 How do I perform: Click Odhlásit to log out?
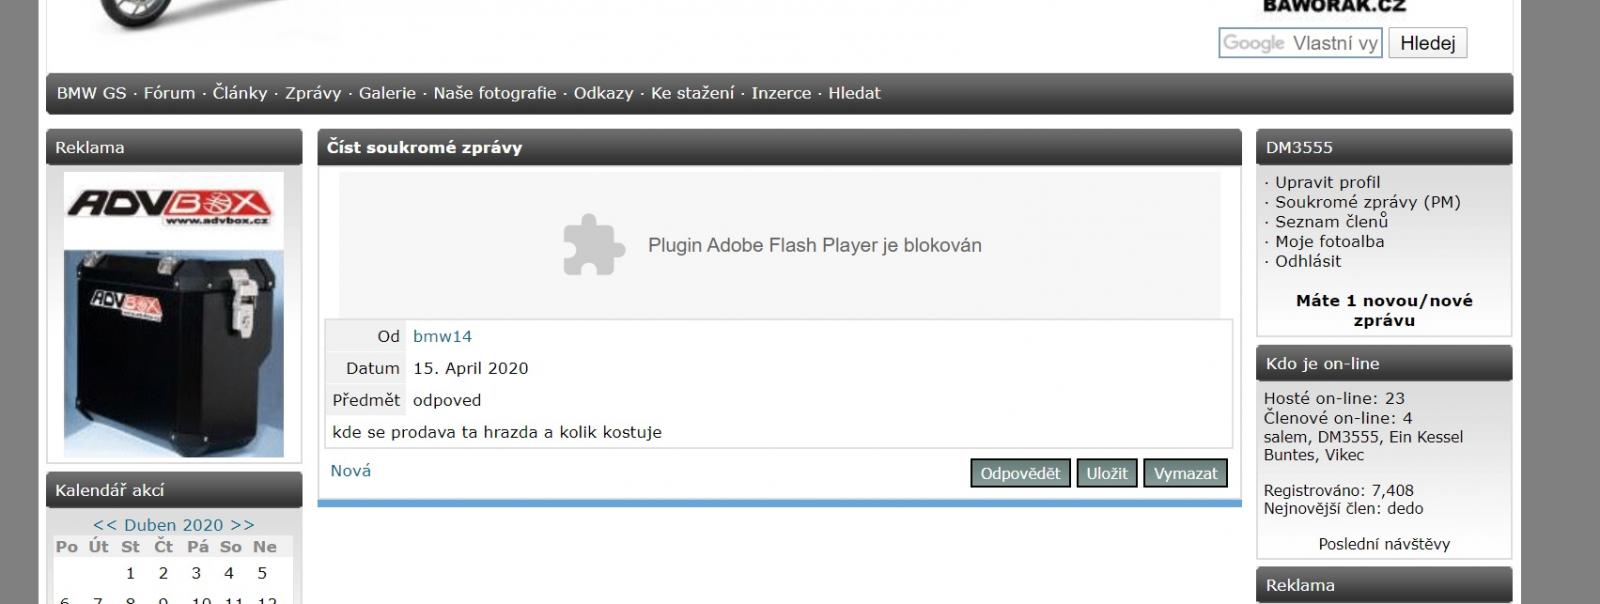(1308, 261)
